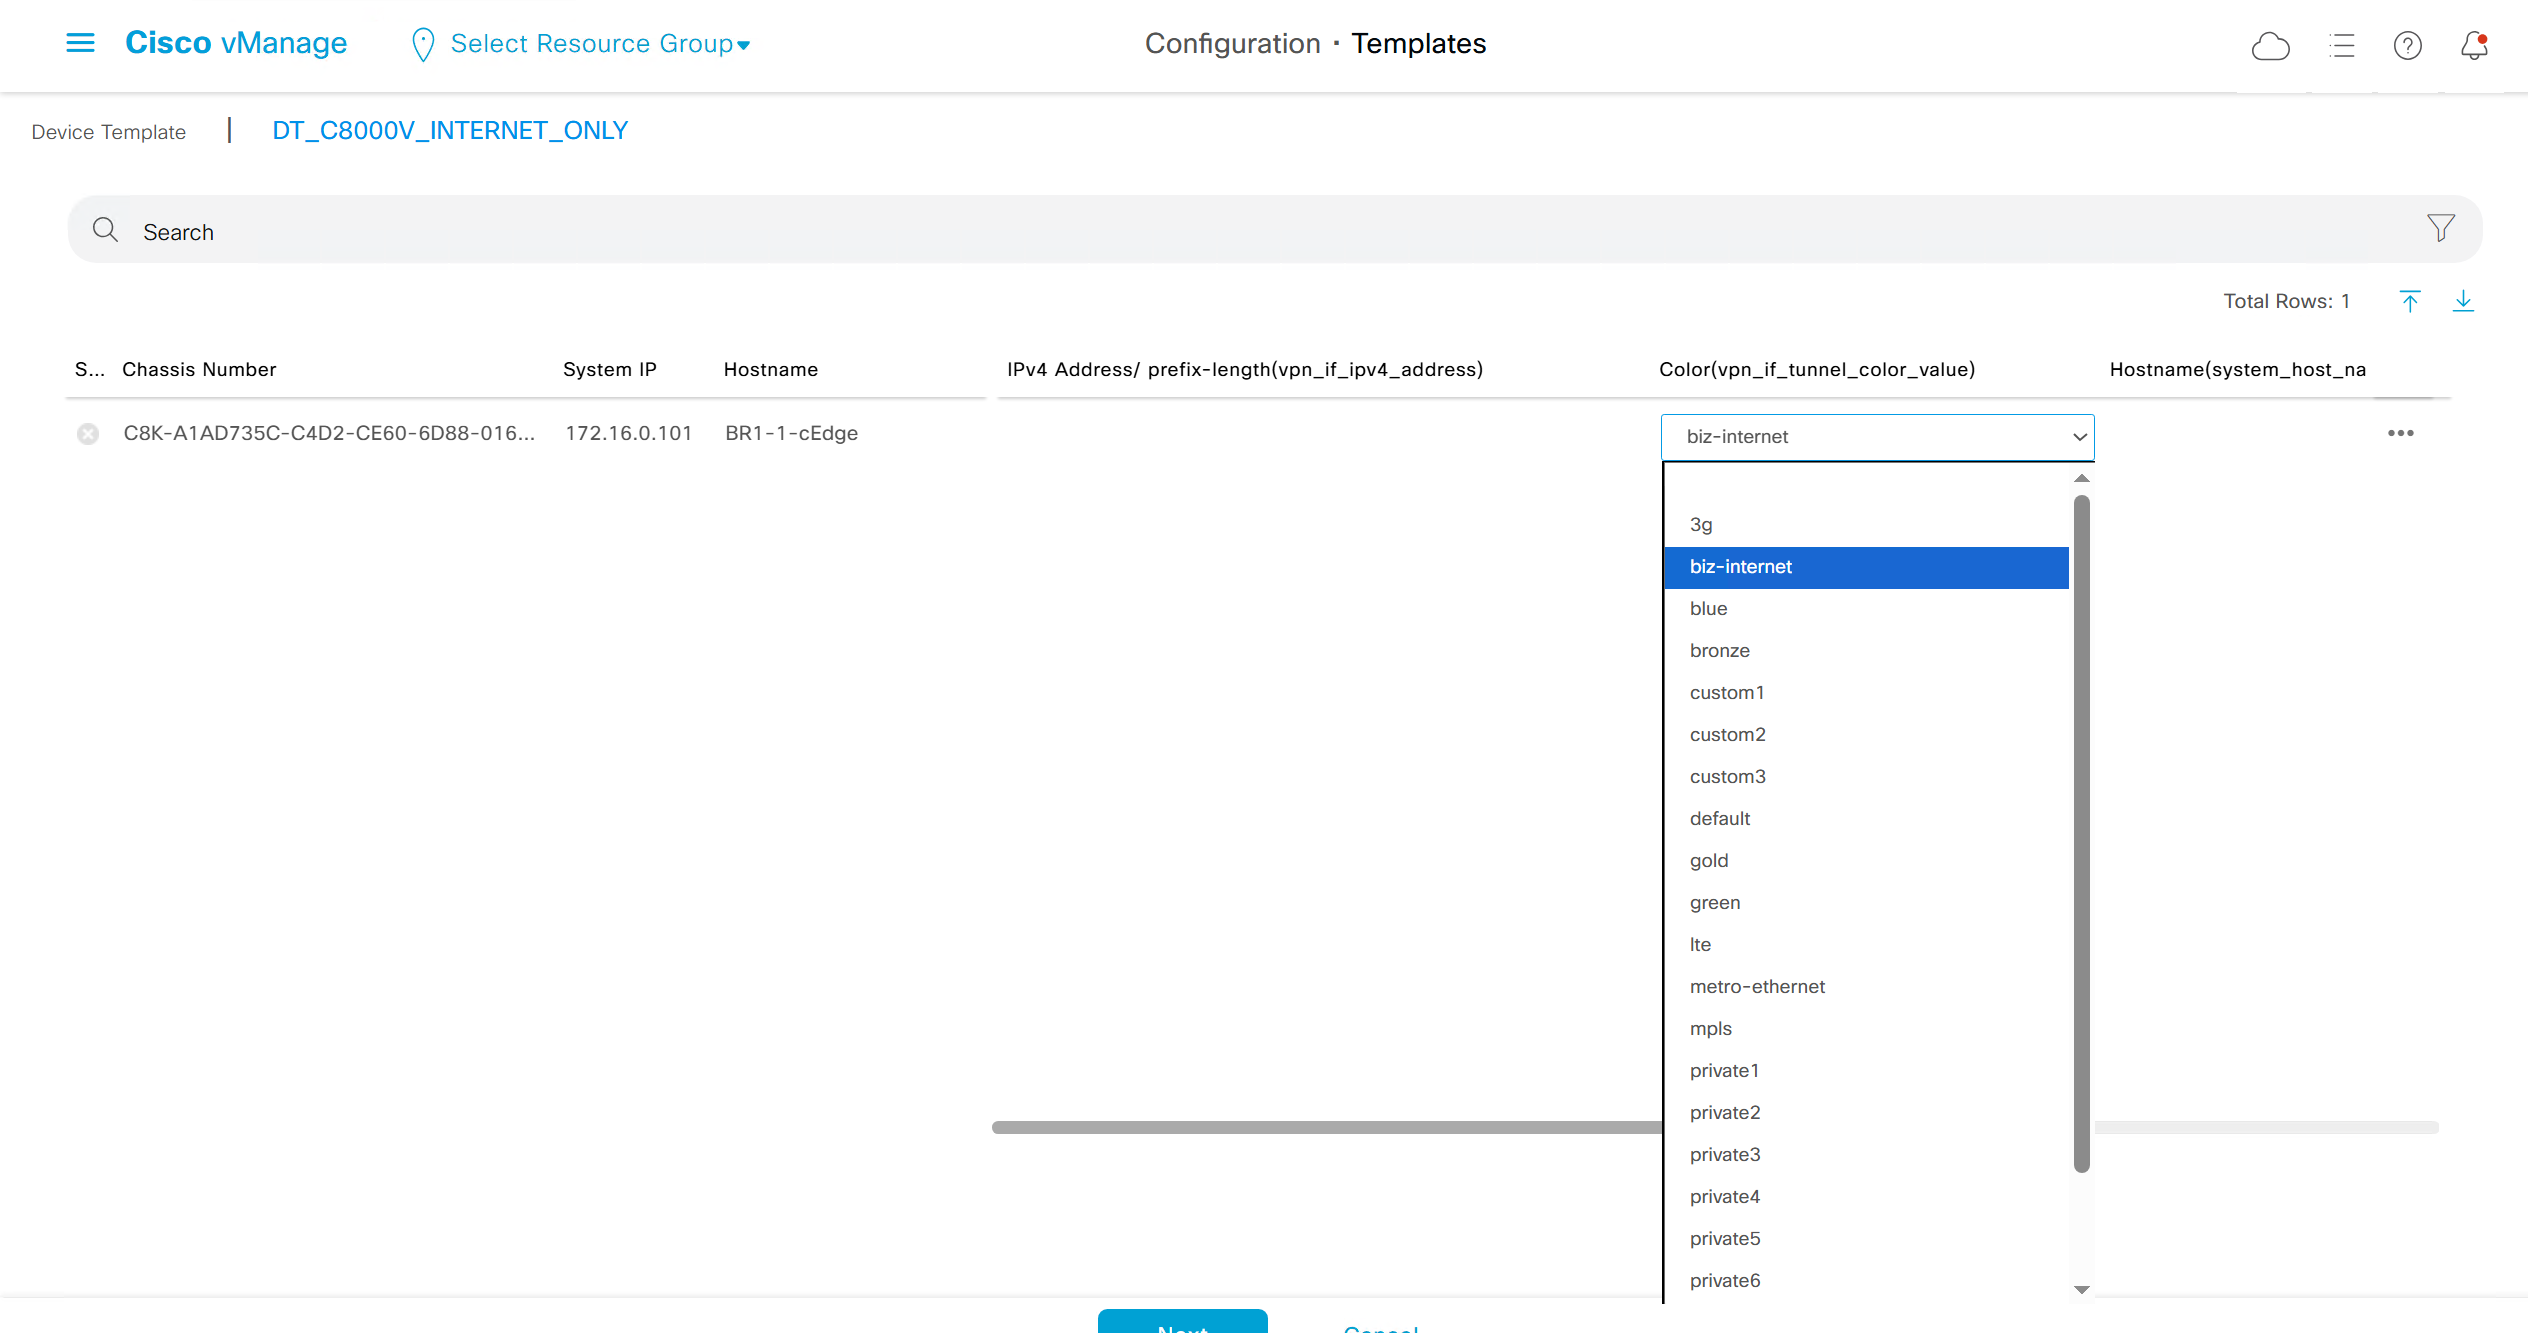This screenshot has width=2528, height=1333.
Task: Open the notifications bell
Action: [x=2474, y=46]
